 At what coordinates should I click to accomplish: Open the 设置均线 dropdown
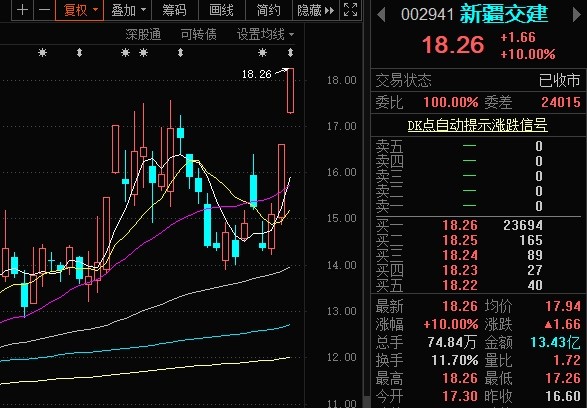[x=265, y=34]
